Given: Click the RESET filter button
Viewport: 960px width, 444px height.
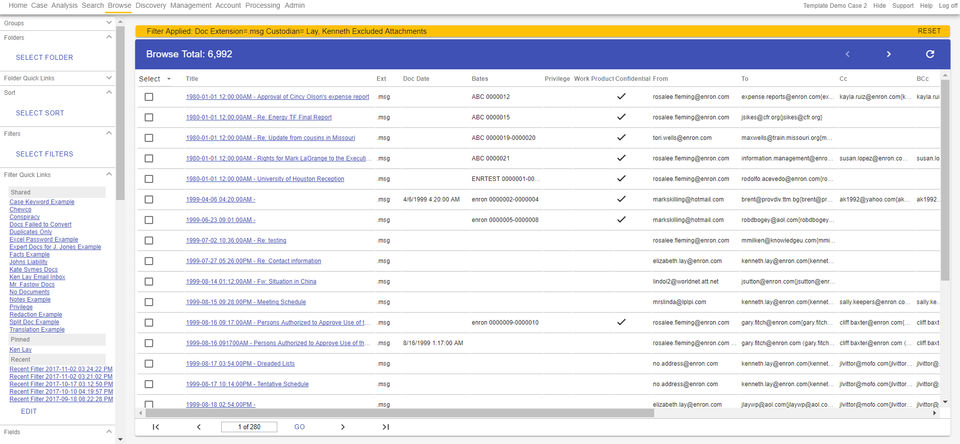Looking at the screenshot, I should click(928, 31).
